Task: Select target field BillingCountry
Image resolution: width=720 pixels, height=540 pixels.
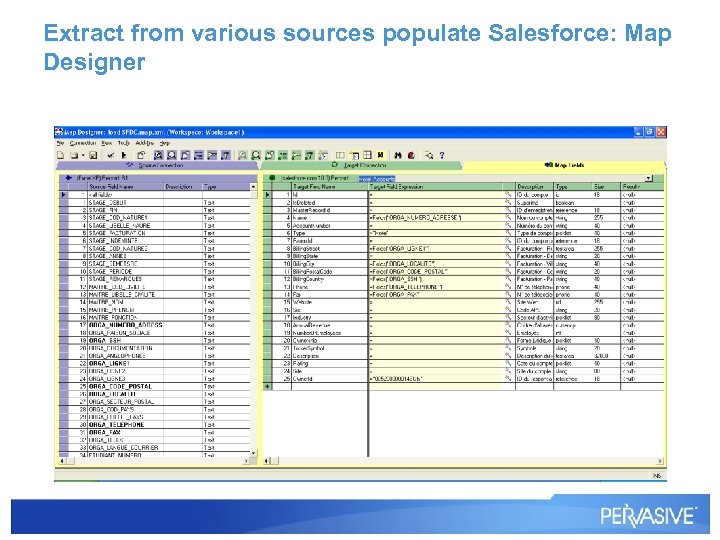Action: [329, 279]
